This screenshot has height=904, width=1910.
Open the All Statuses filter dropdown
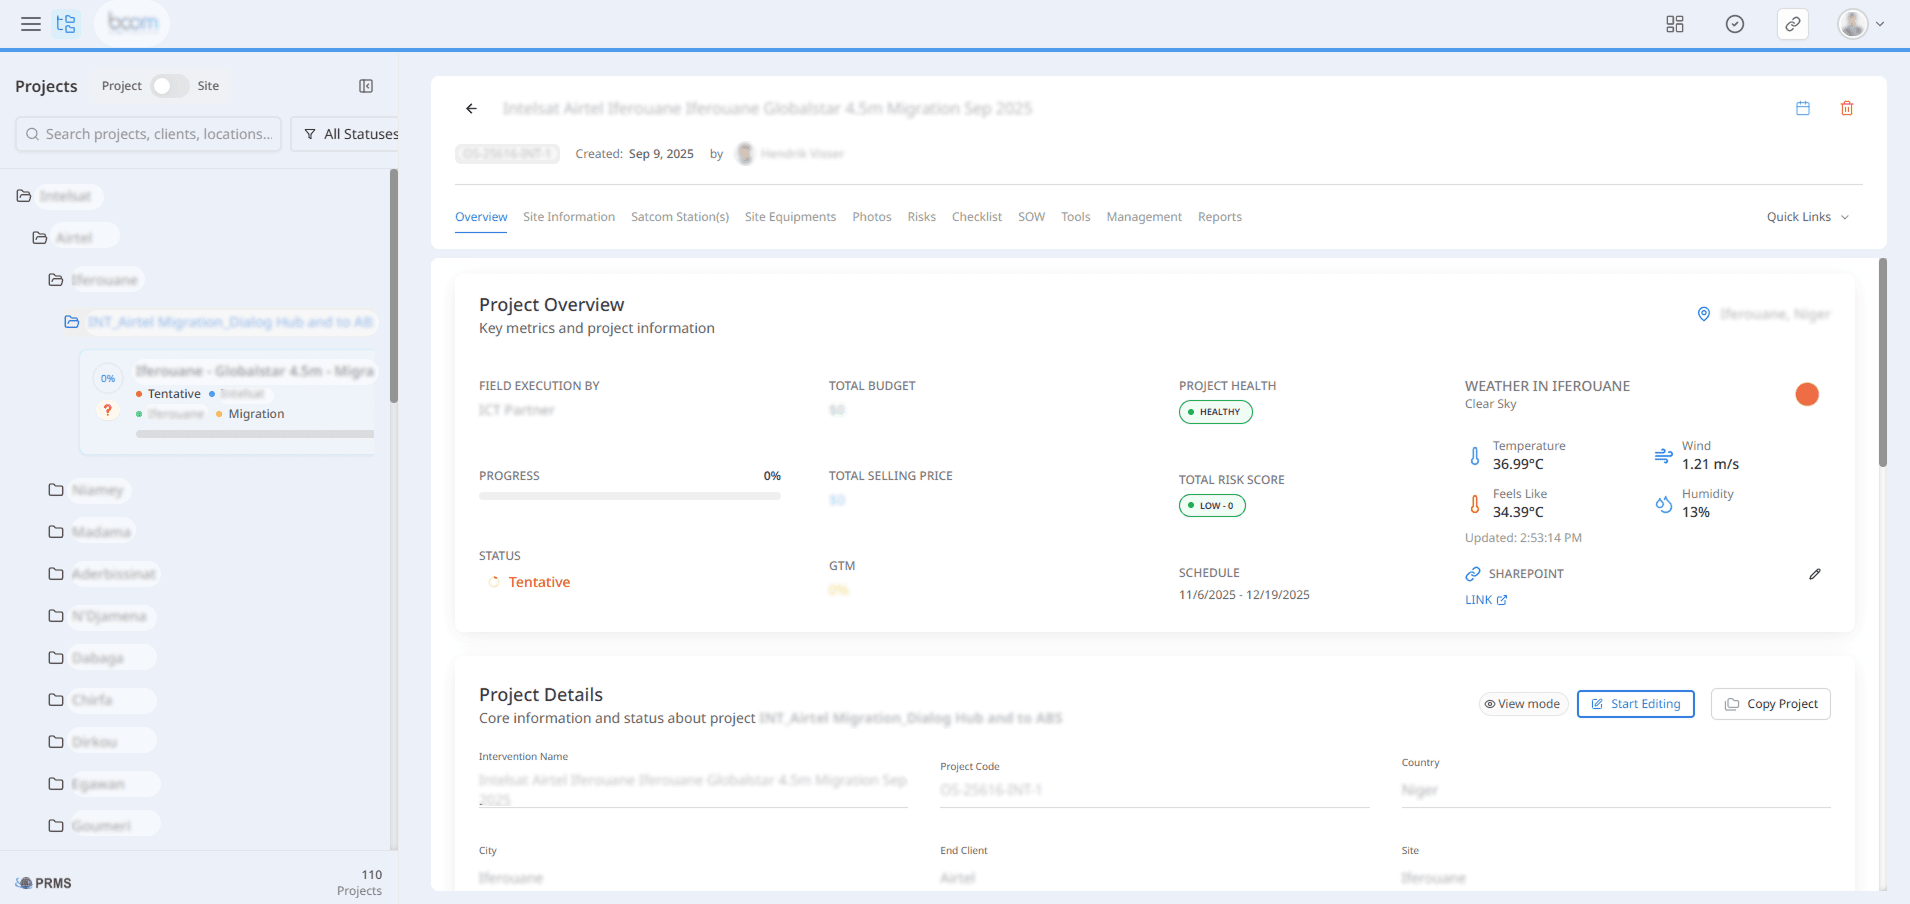click(351, 134)
